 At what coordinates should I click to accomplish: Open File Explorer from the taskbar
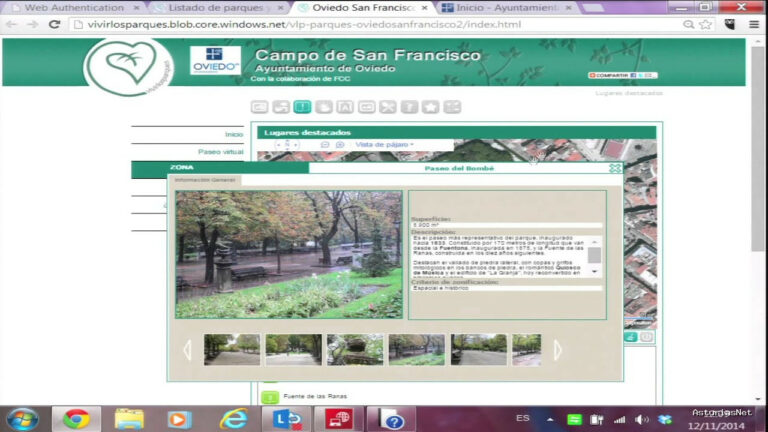[x=129, y=419]
